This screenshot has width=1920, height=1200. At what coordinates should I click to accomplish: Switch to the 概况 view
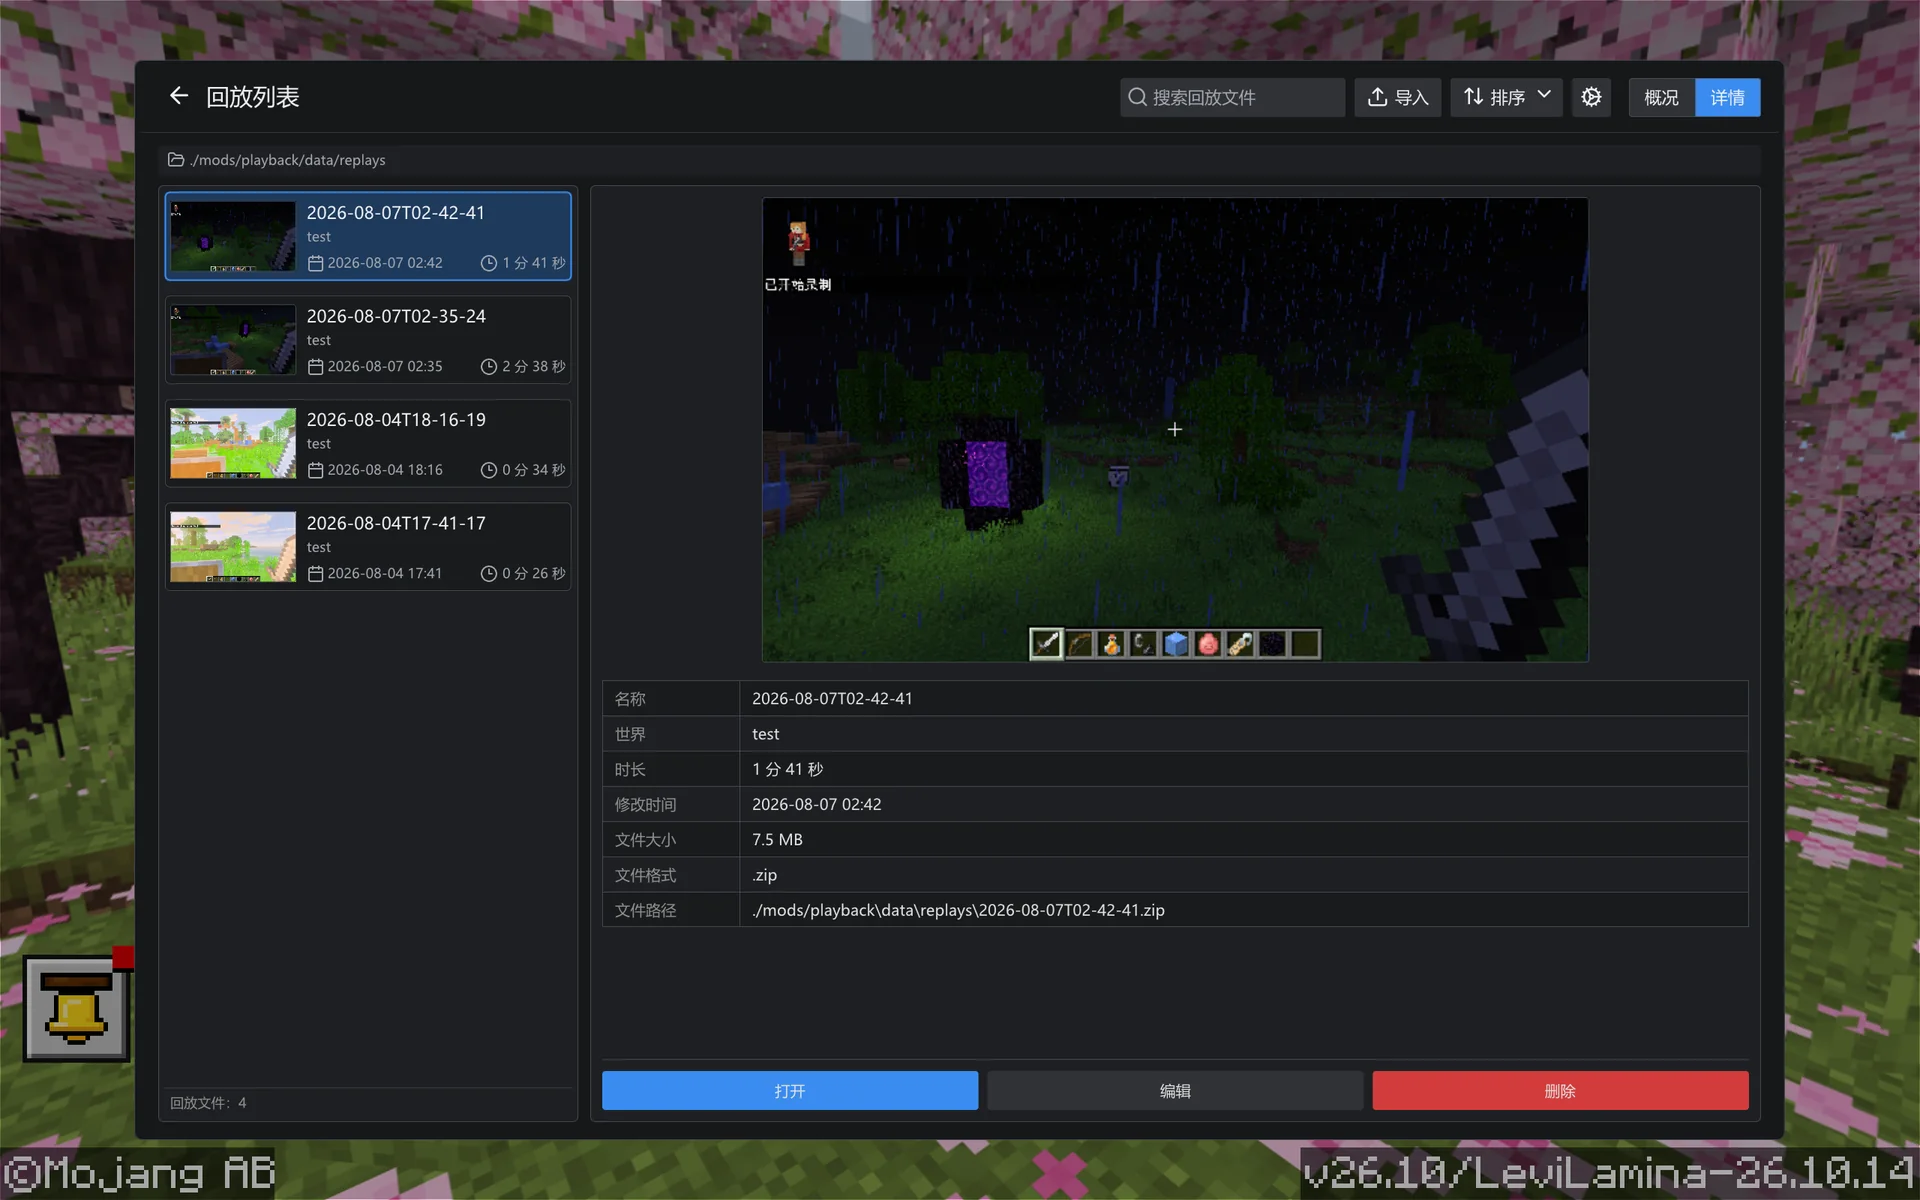(x=1661, y=98)
